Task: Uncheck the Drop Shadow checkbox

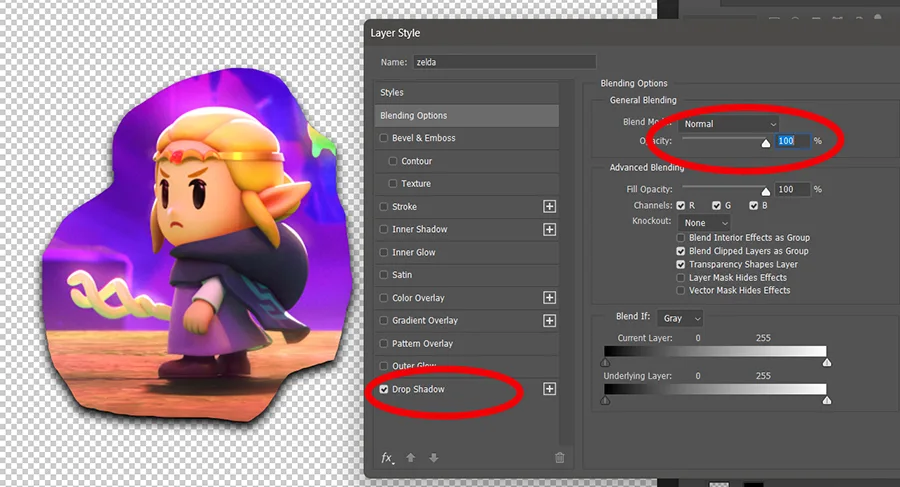Action: pyautogui.click(x=384, y=389)
